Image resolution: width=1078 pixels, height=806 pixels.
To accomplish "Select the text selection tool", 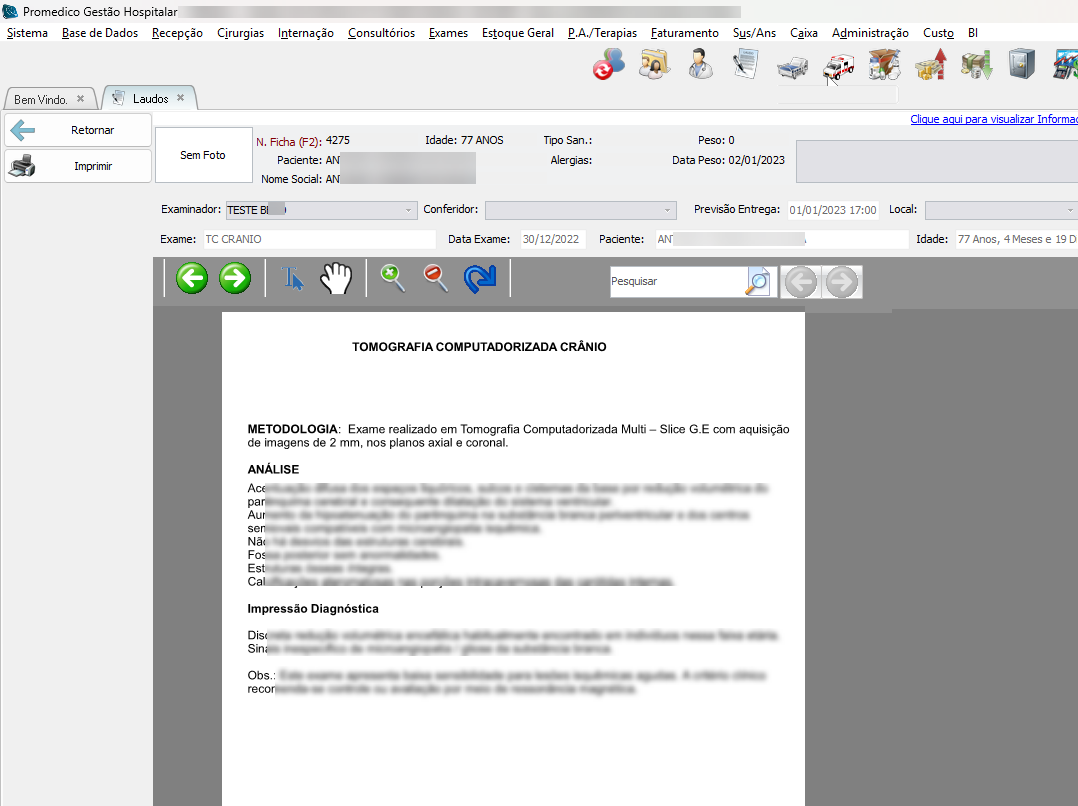I will 294,279.
